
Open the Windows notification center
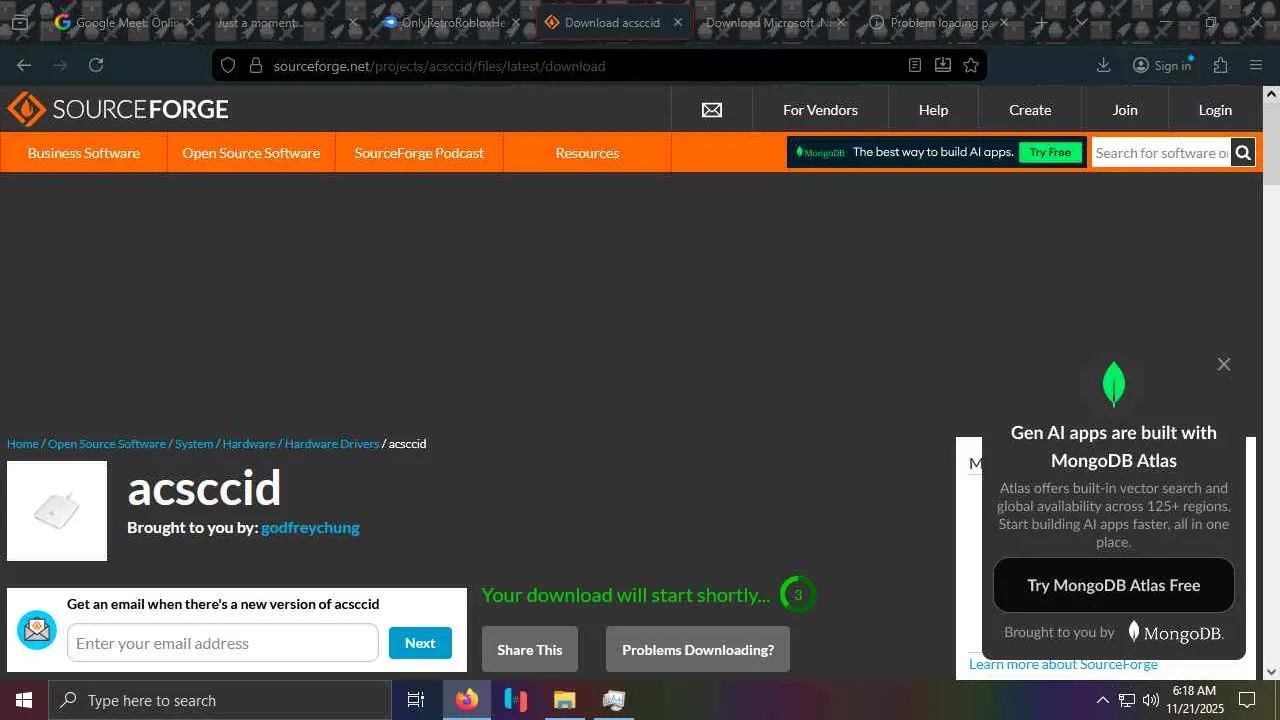1247,700
